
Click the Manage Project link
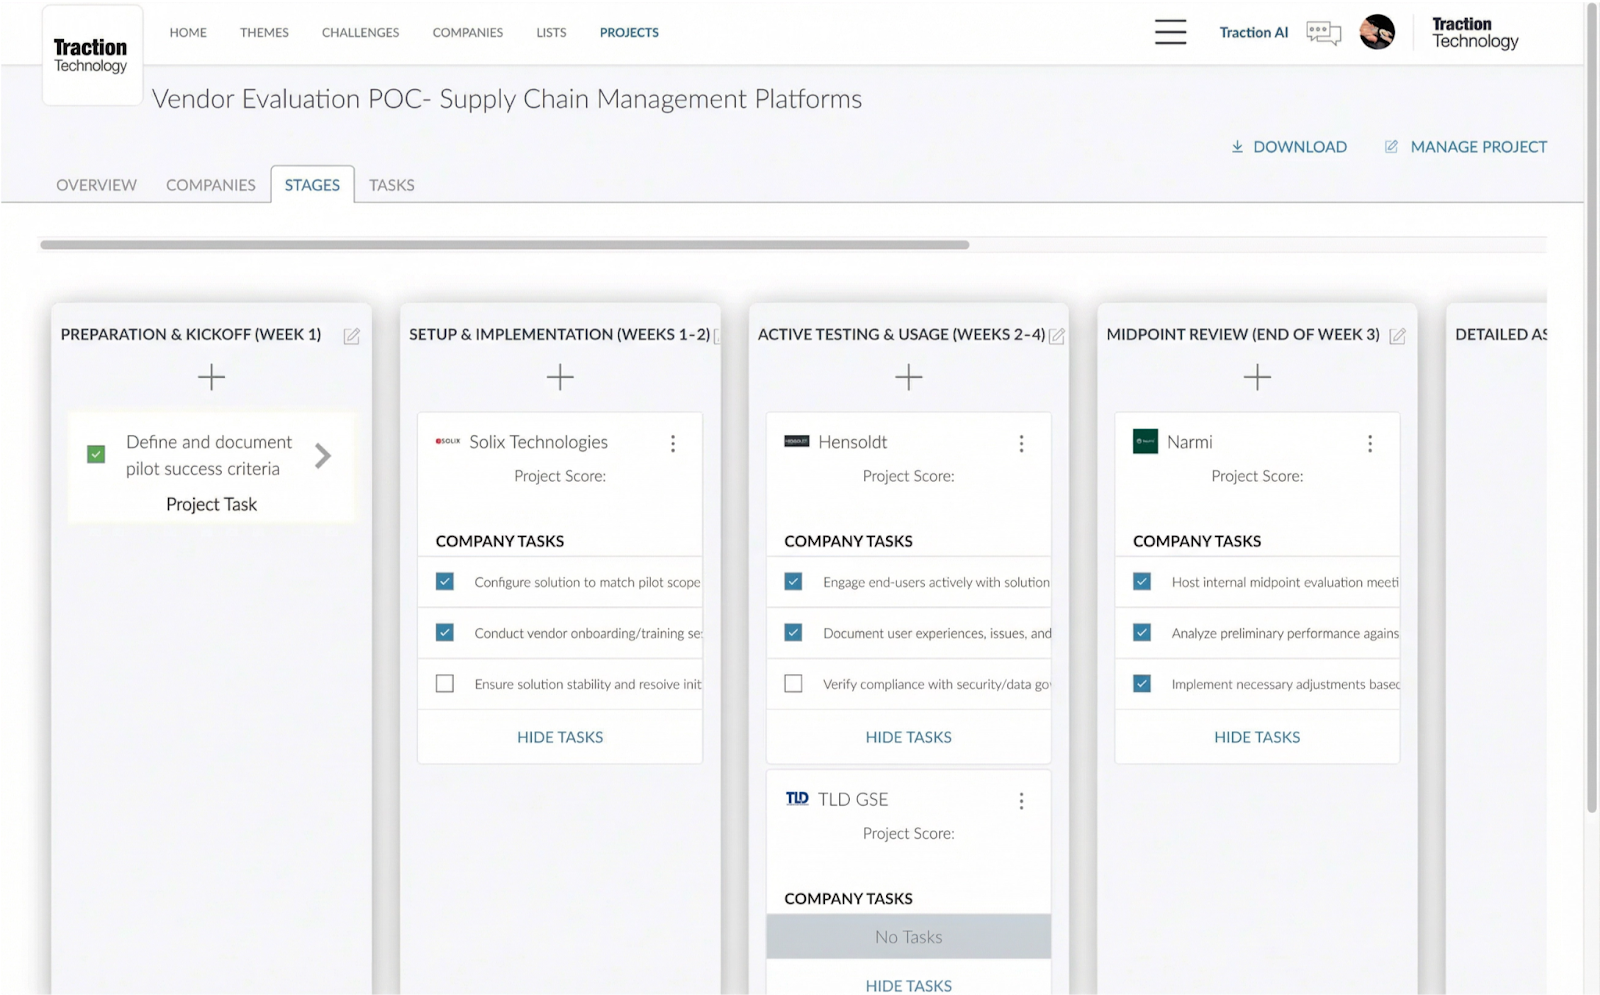tap(1478, 147)
